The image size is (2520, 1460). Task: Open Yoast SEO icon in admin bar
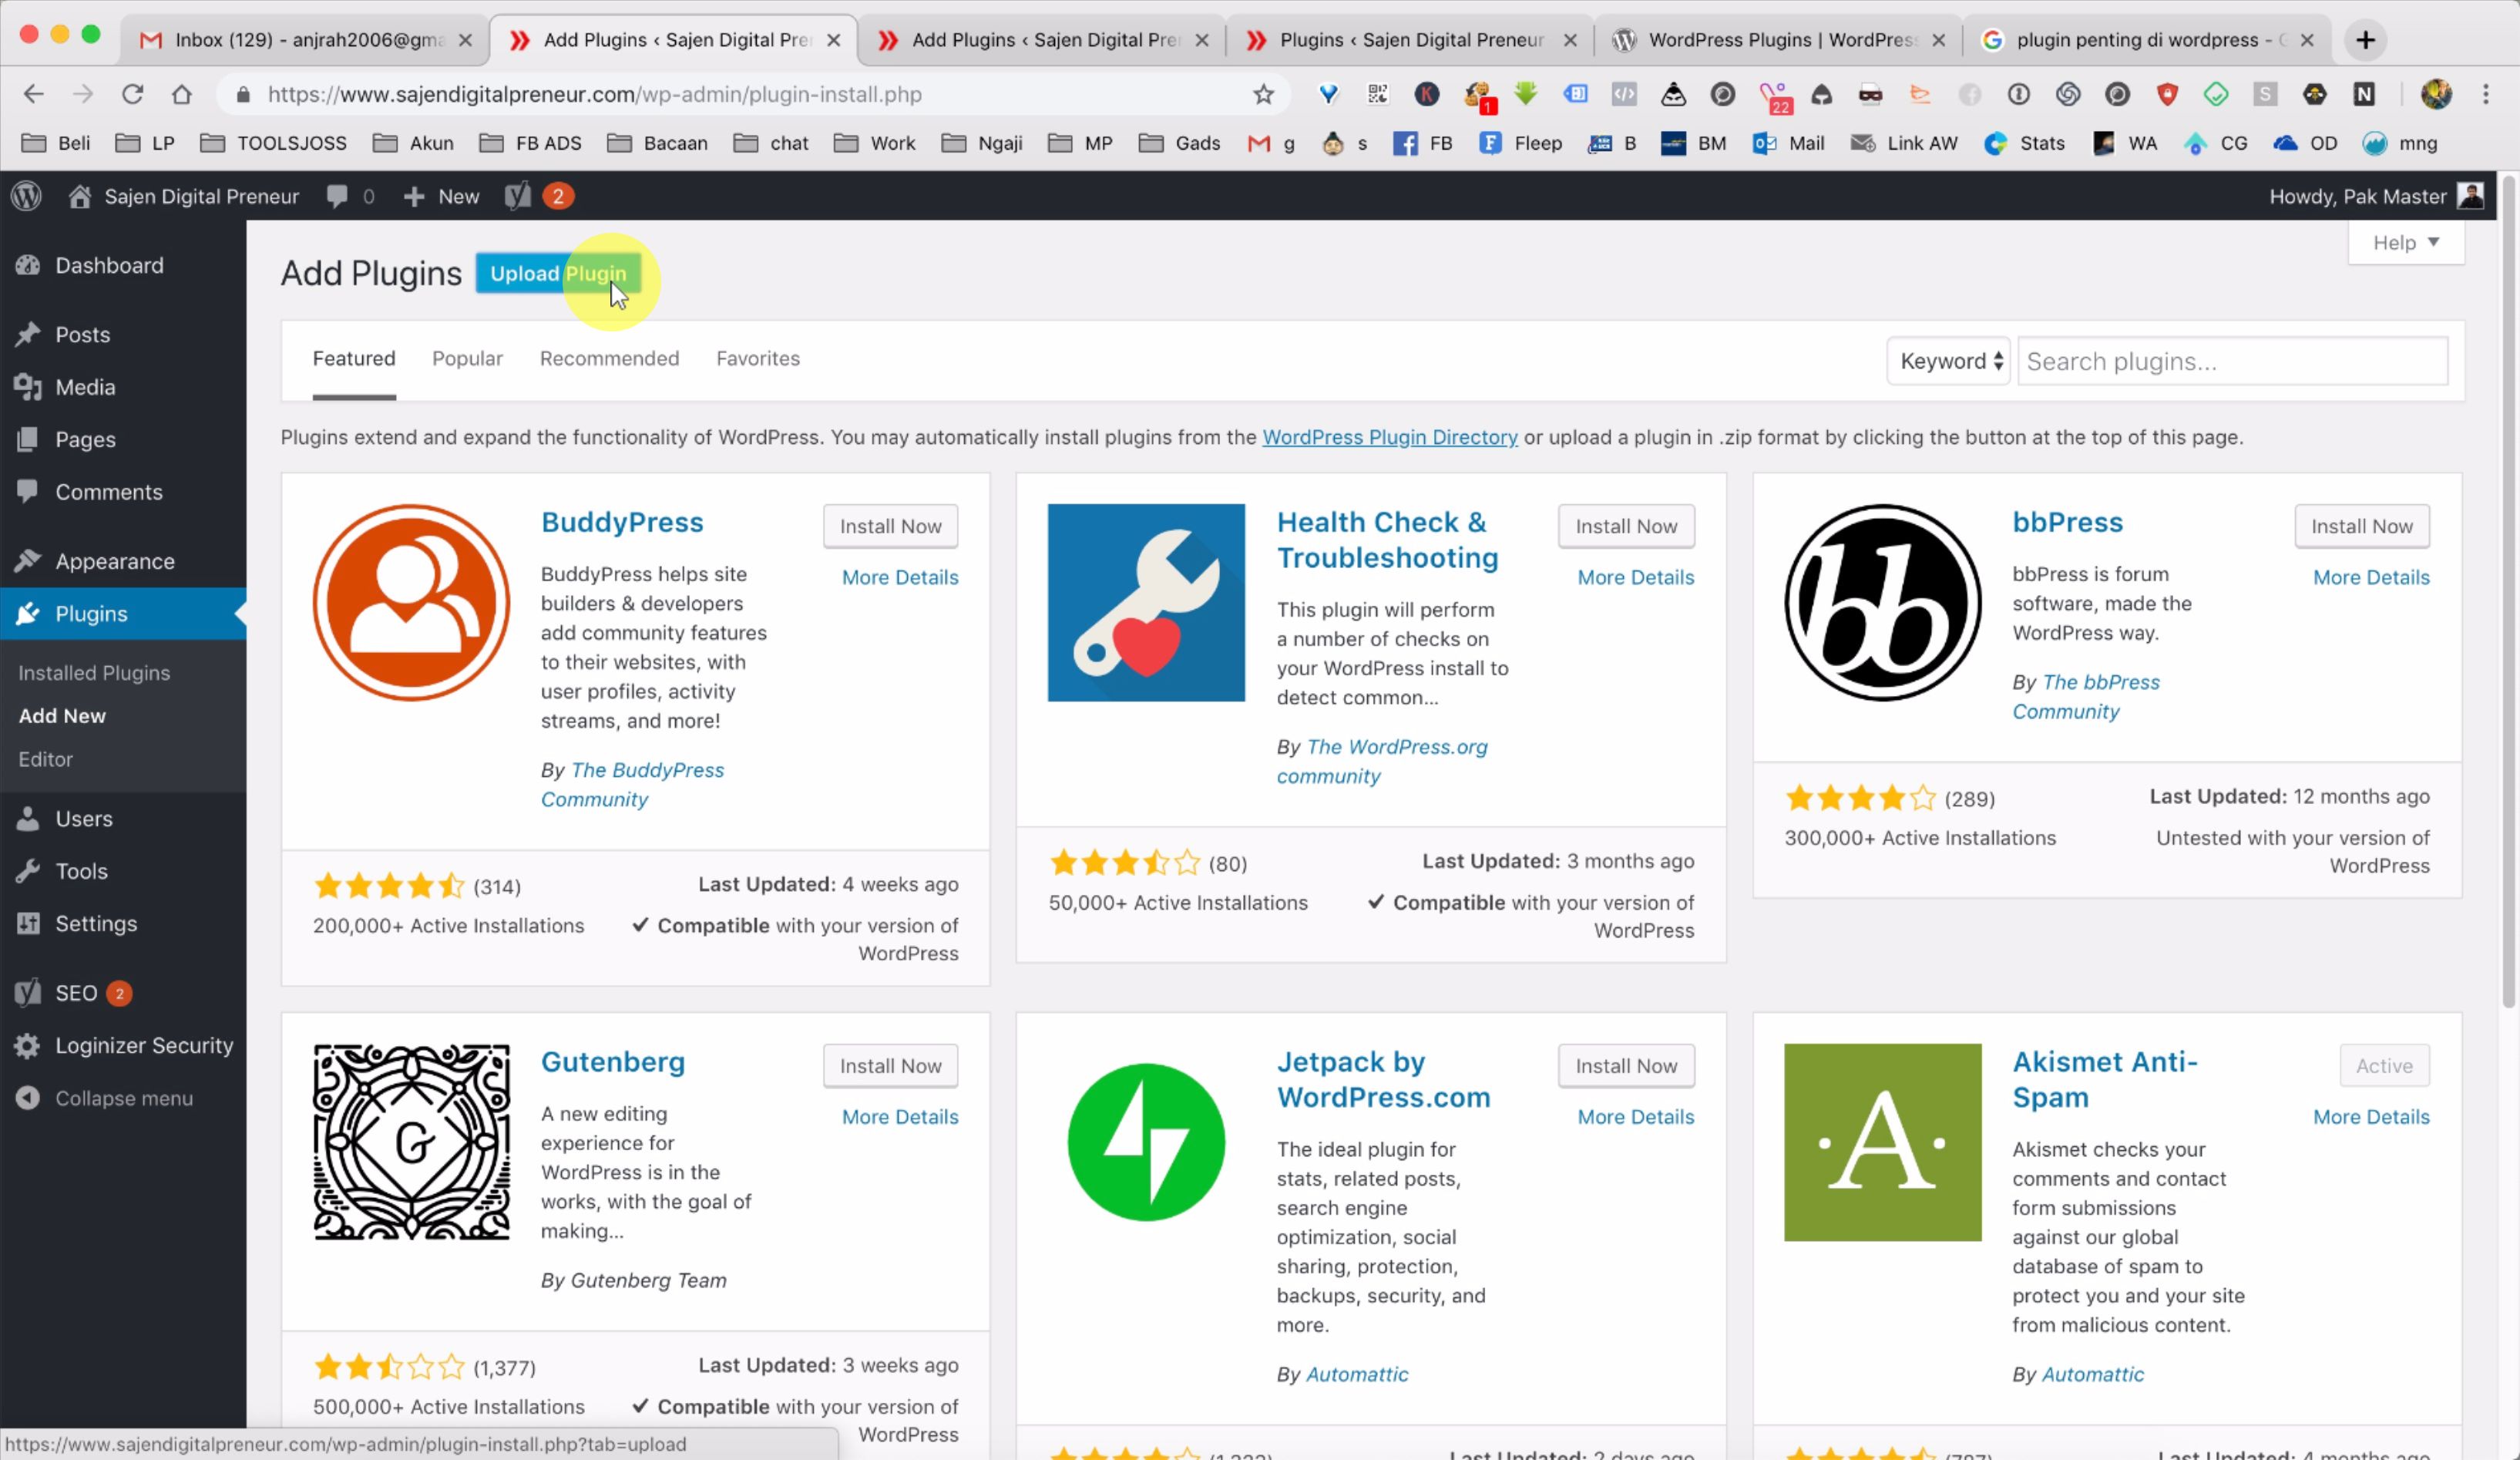517,196
